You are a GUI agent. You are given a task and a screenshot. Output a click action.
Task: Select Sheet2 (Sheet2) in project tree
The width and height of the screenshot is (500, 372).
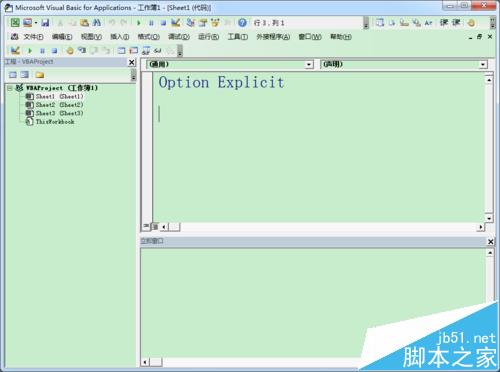click(x=54, y=105)
